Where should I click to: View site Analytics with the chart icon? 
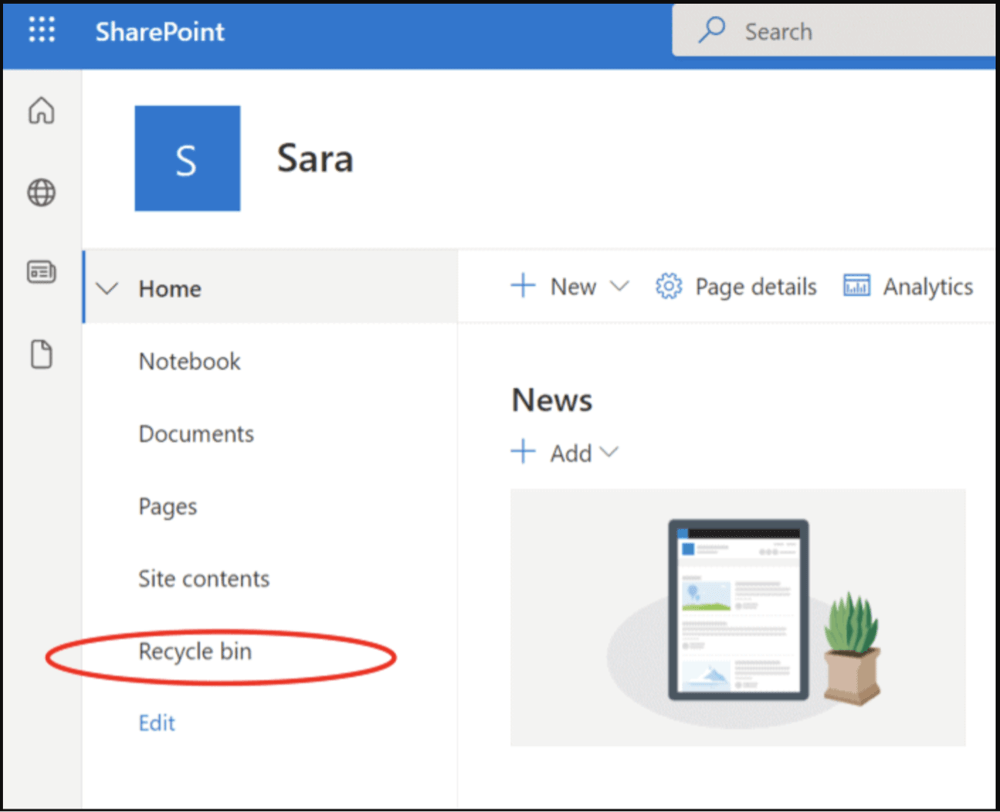pyautogui.click(x=856, y=285)
